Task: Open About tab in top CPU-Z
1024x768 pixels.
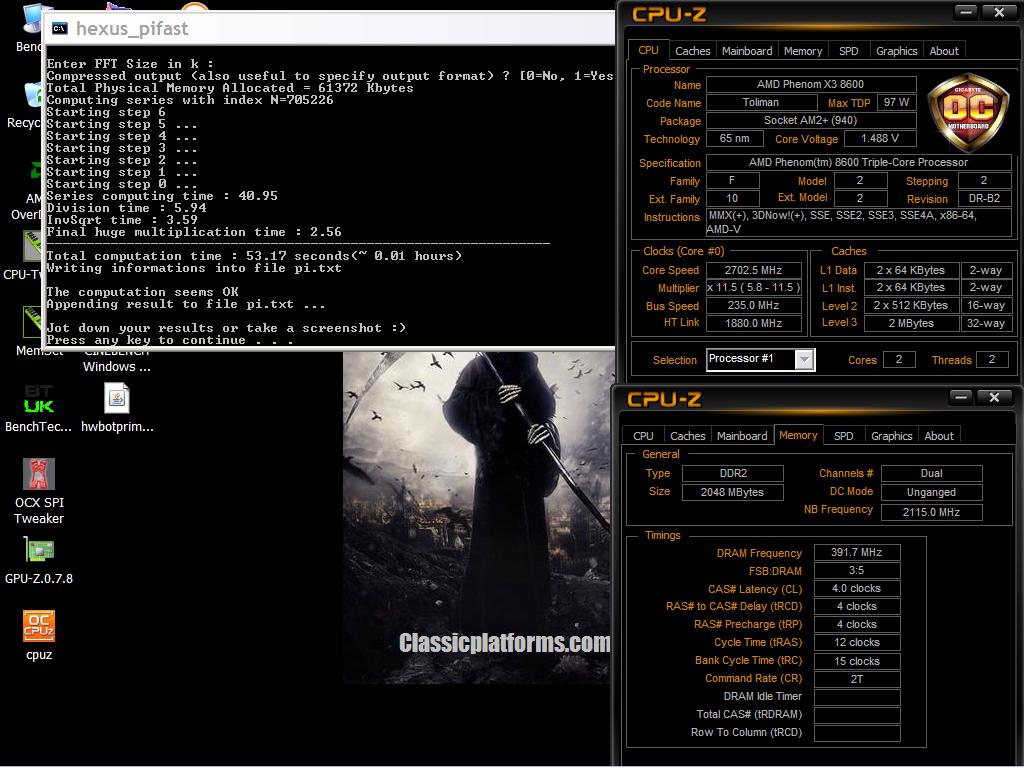Action: click(944, 51)
